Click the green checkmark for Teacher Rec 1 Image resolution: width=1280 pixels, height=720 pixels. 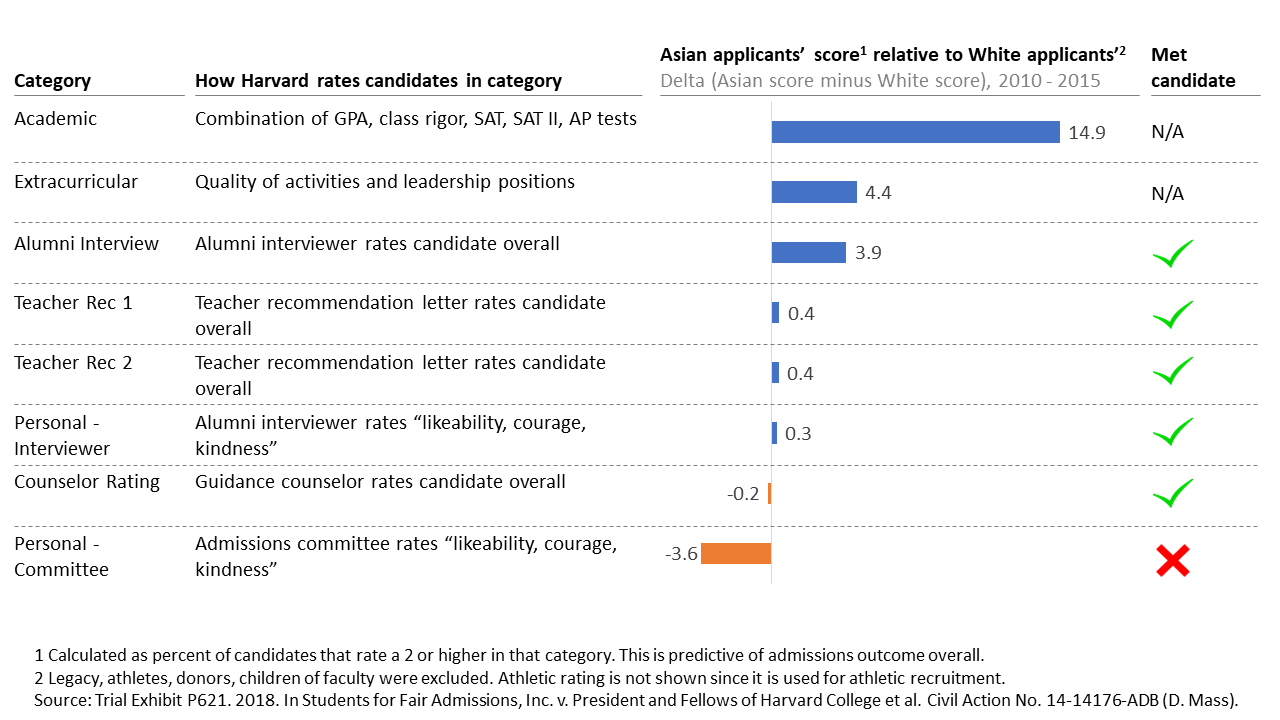click(1172, 314)
